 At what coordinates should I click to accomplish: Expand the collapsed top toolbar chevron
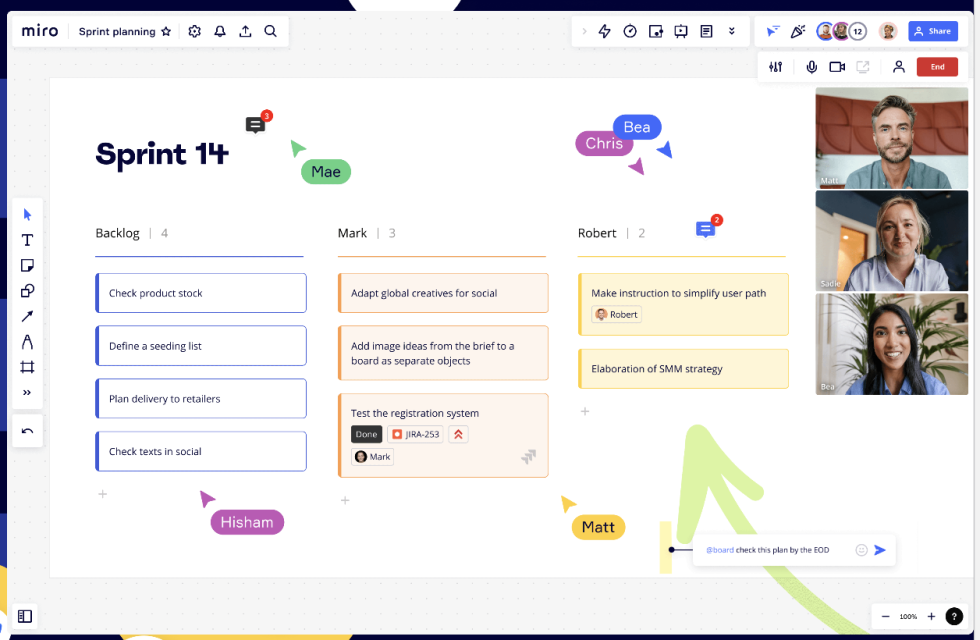(x=584, y=31)
